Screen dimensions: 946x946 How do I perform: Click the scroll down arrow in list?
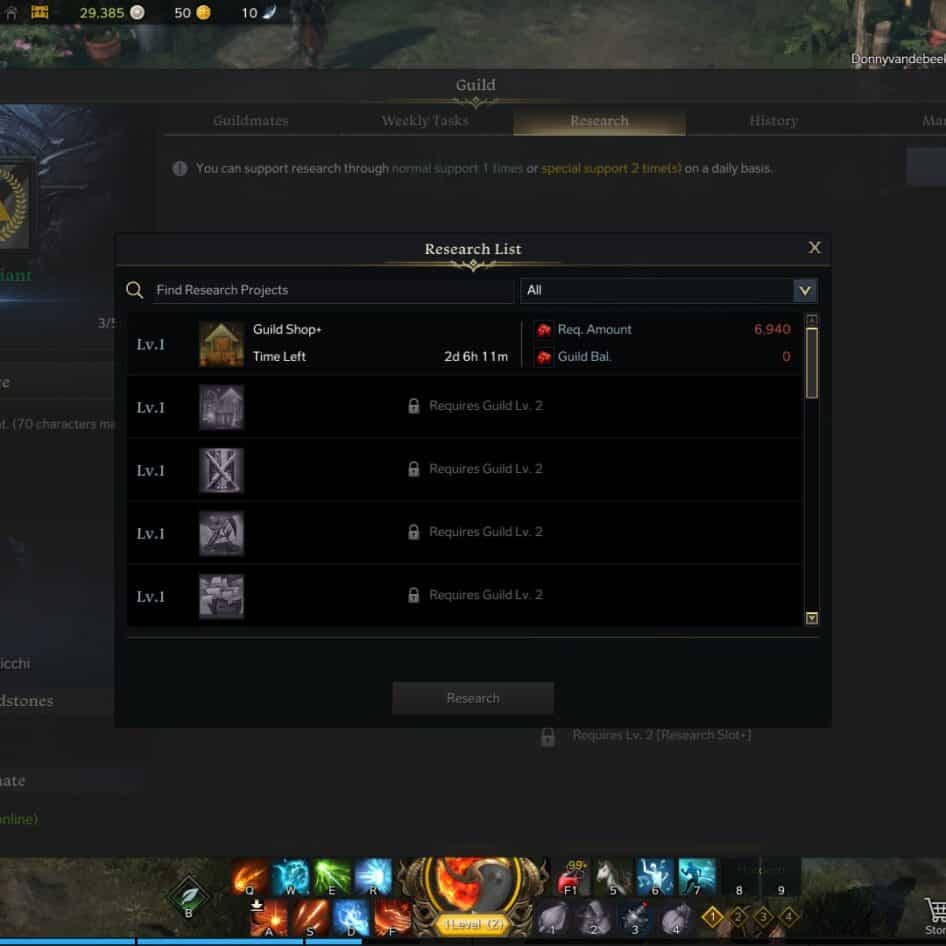point(812,618)
